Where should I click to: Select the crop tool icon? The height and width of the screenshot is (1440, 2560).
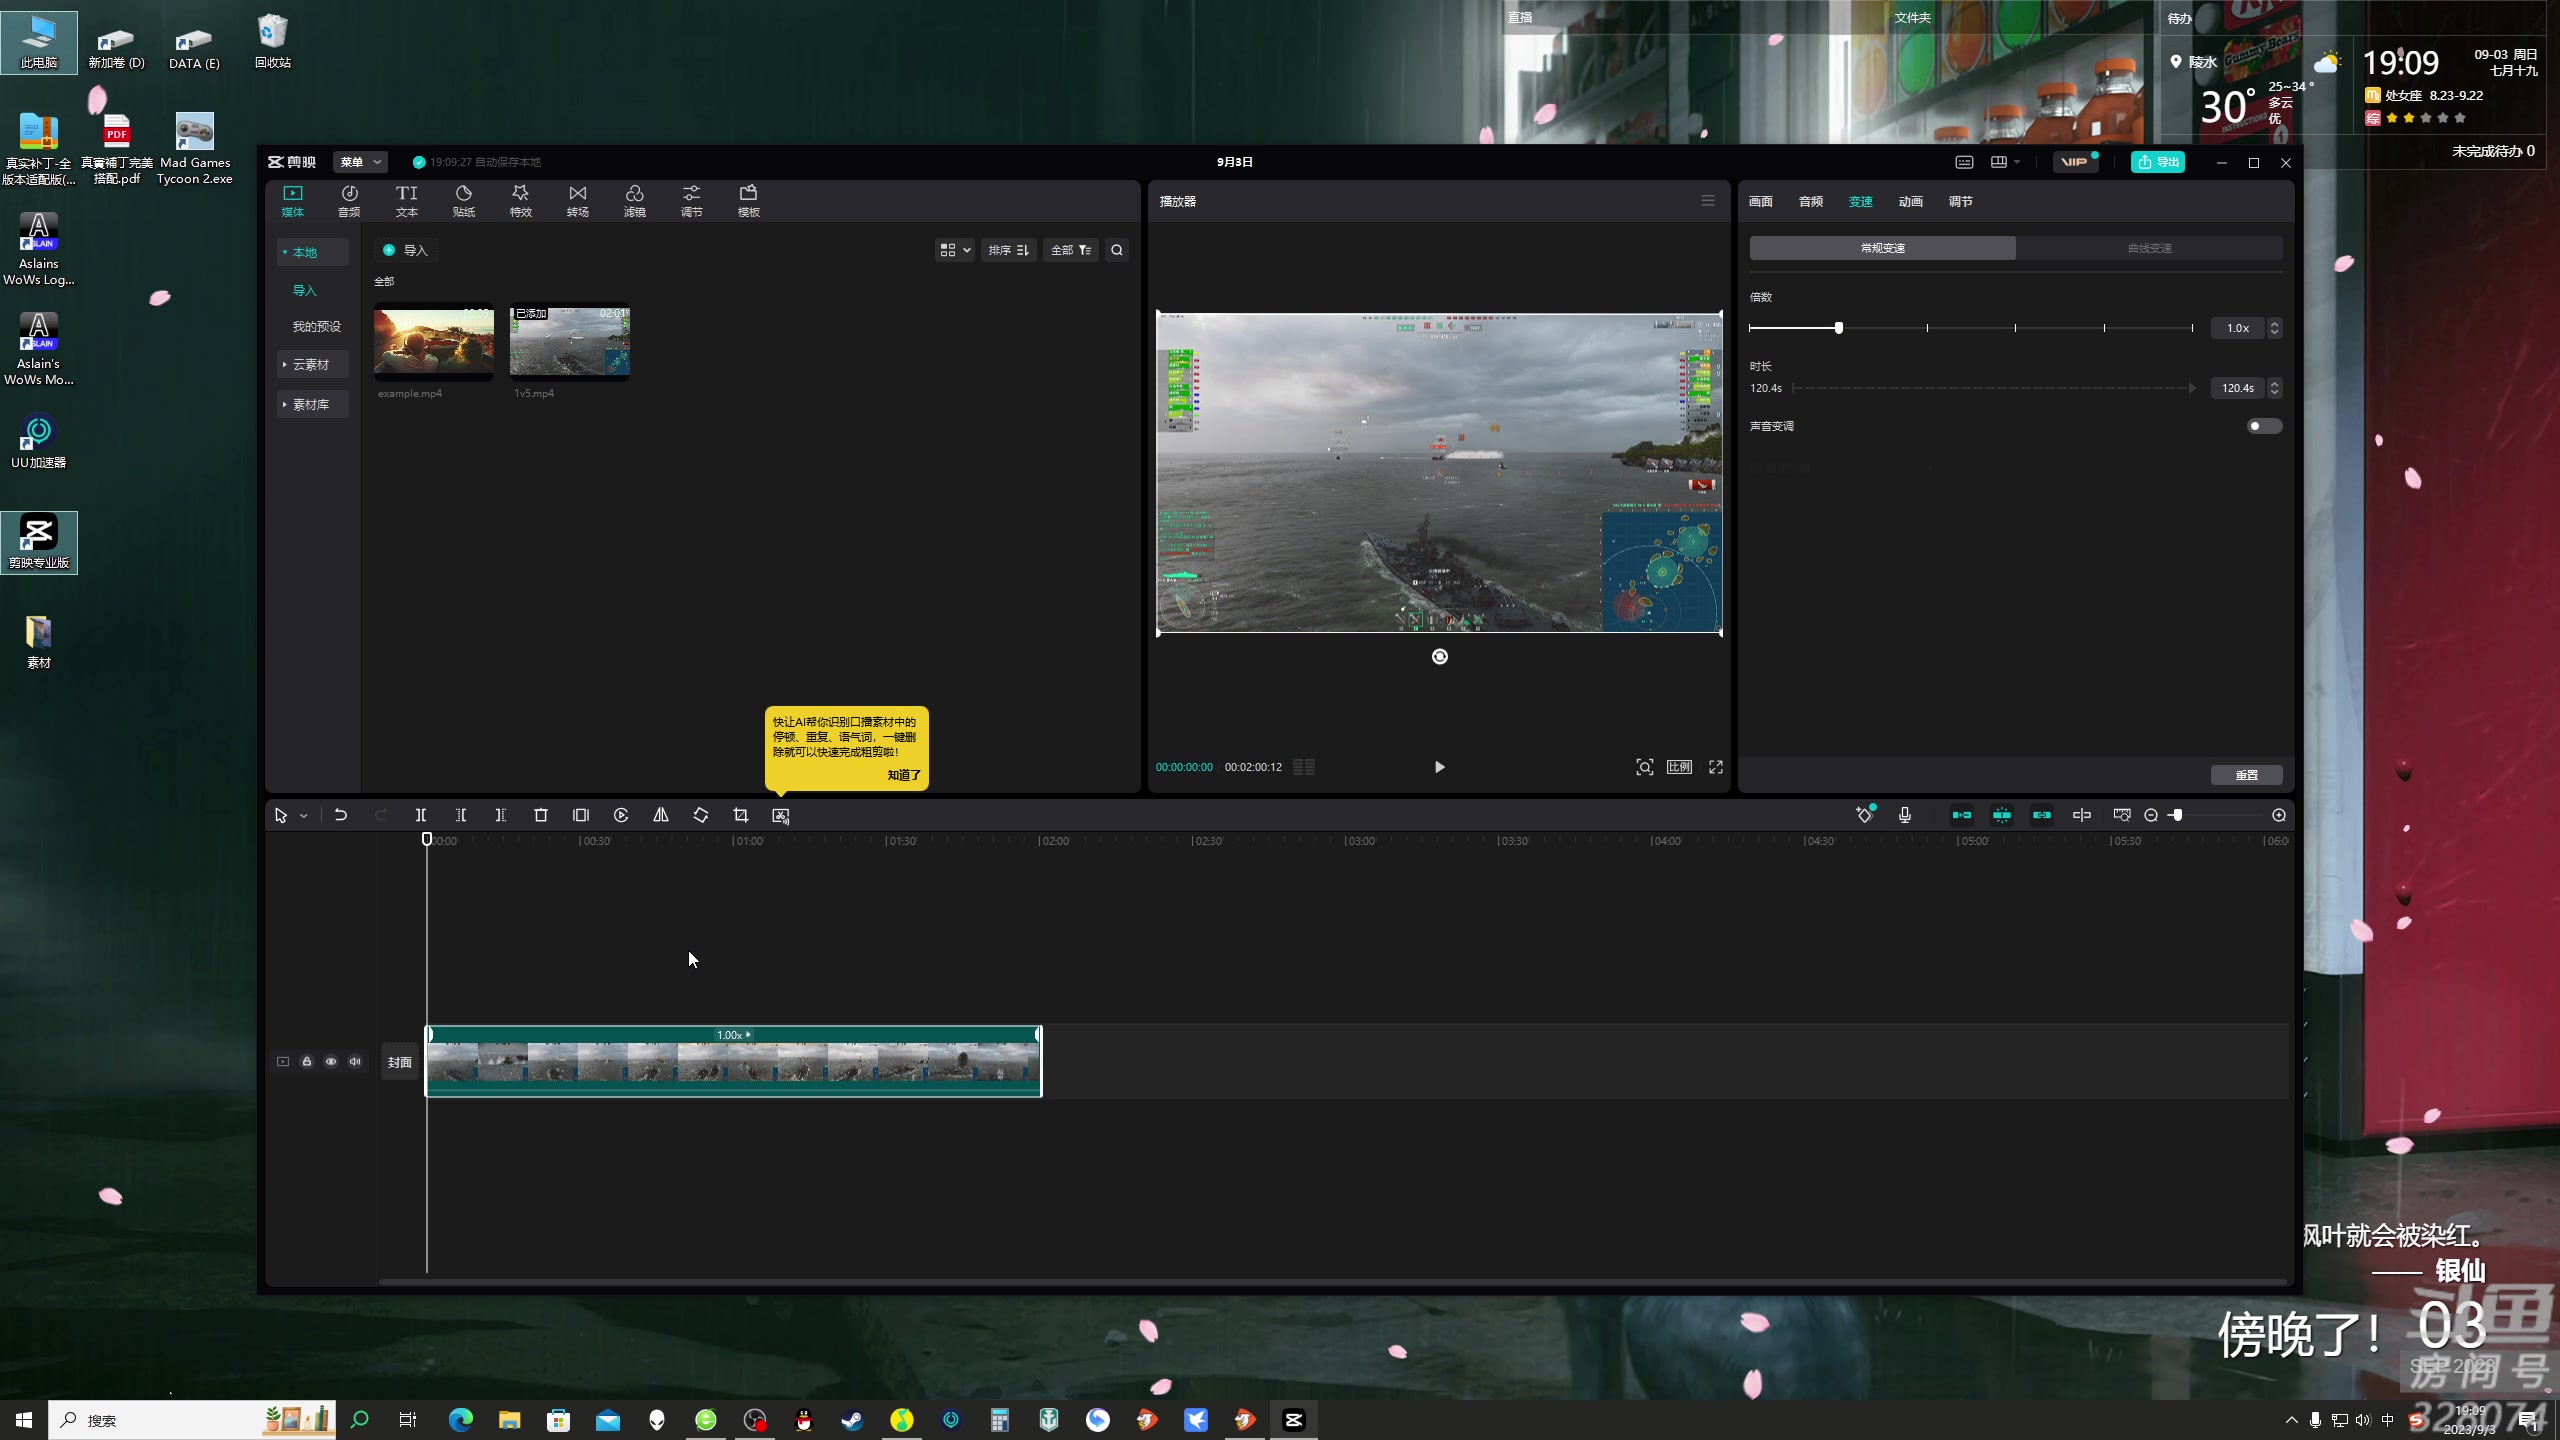[741, 815]
